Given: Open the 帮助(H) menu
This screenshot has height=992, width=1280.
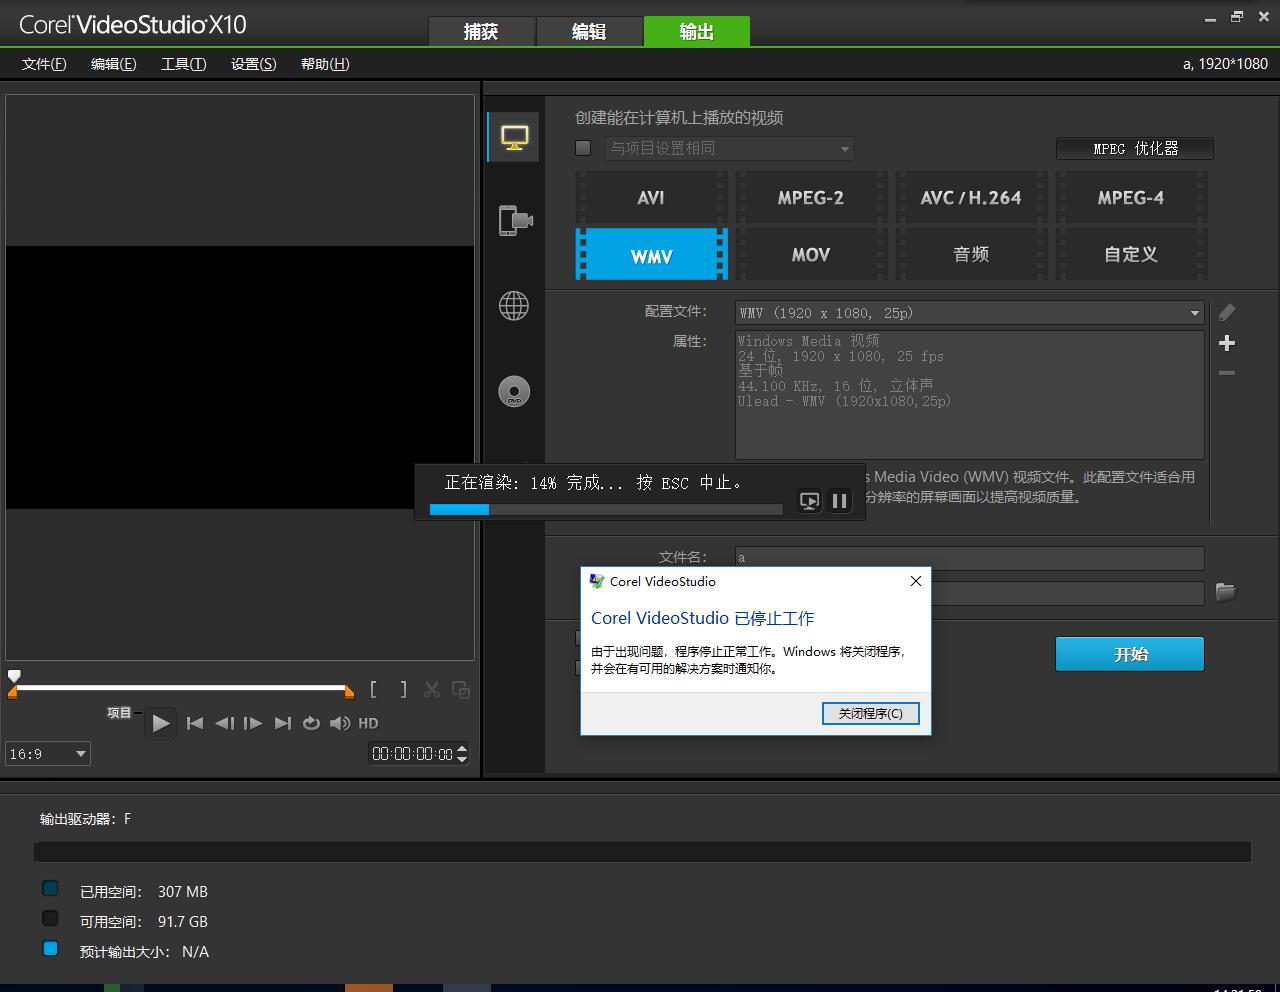Looking at the screenshot, I should [x=325, y=64].
